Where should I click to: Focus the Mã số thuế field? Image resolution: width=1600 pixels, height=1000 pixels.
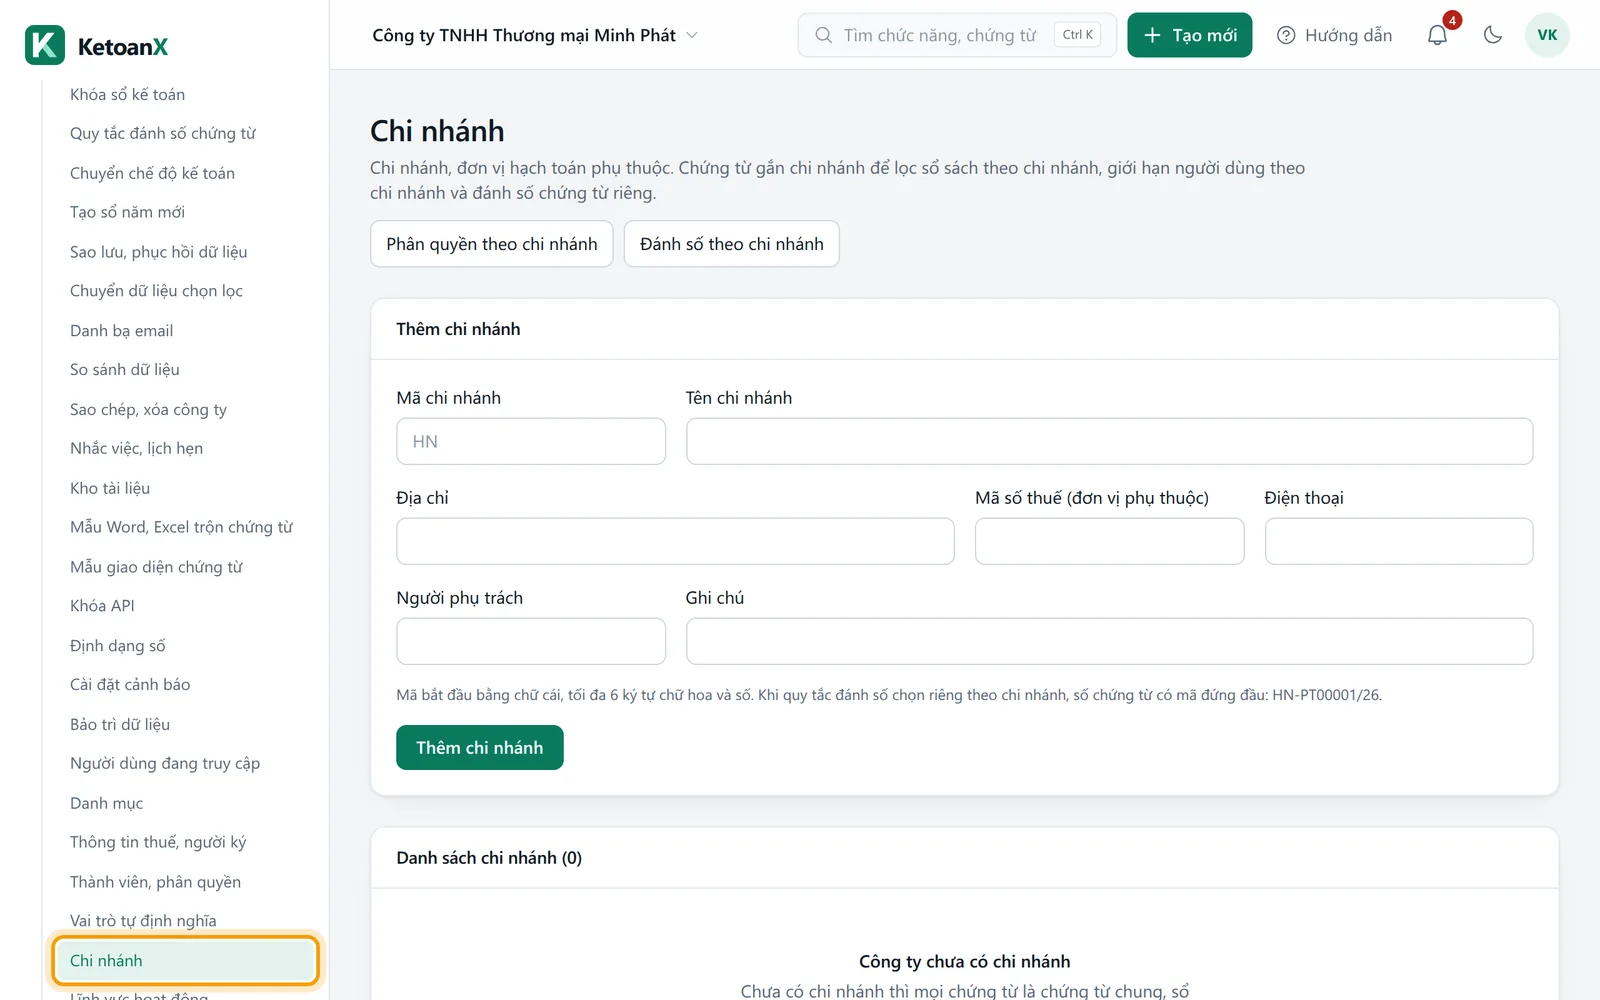coord(1110,541)
